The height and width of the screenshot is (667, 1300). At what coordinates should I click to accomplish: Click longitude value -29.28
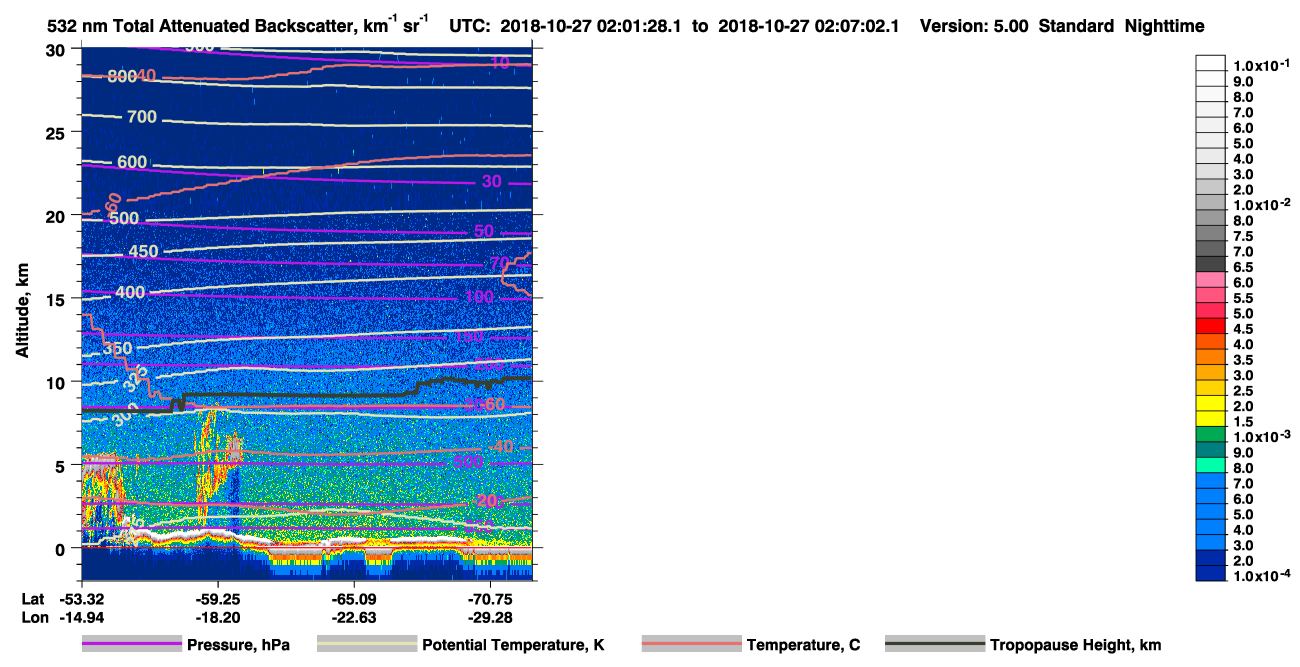(490, 618)
